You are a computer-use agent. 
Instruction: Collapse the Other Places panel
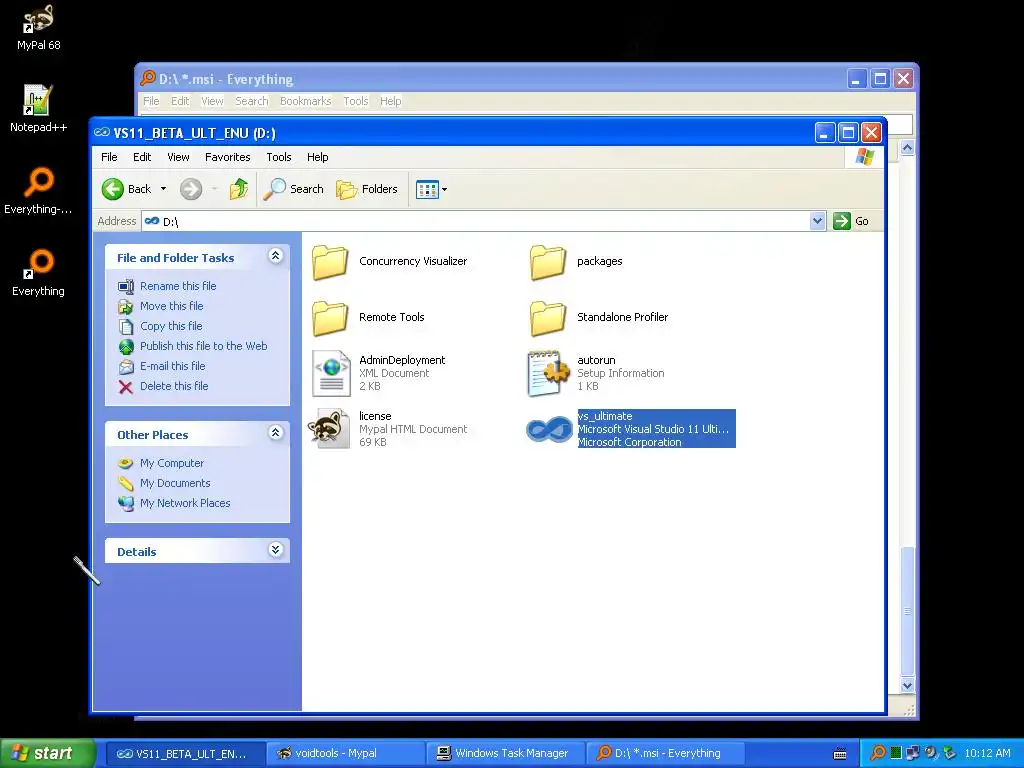coord(276,432)
